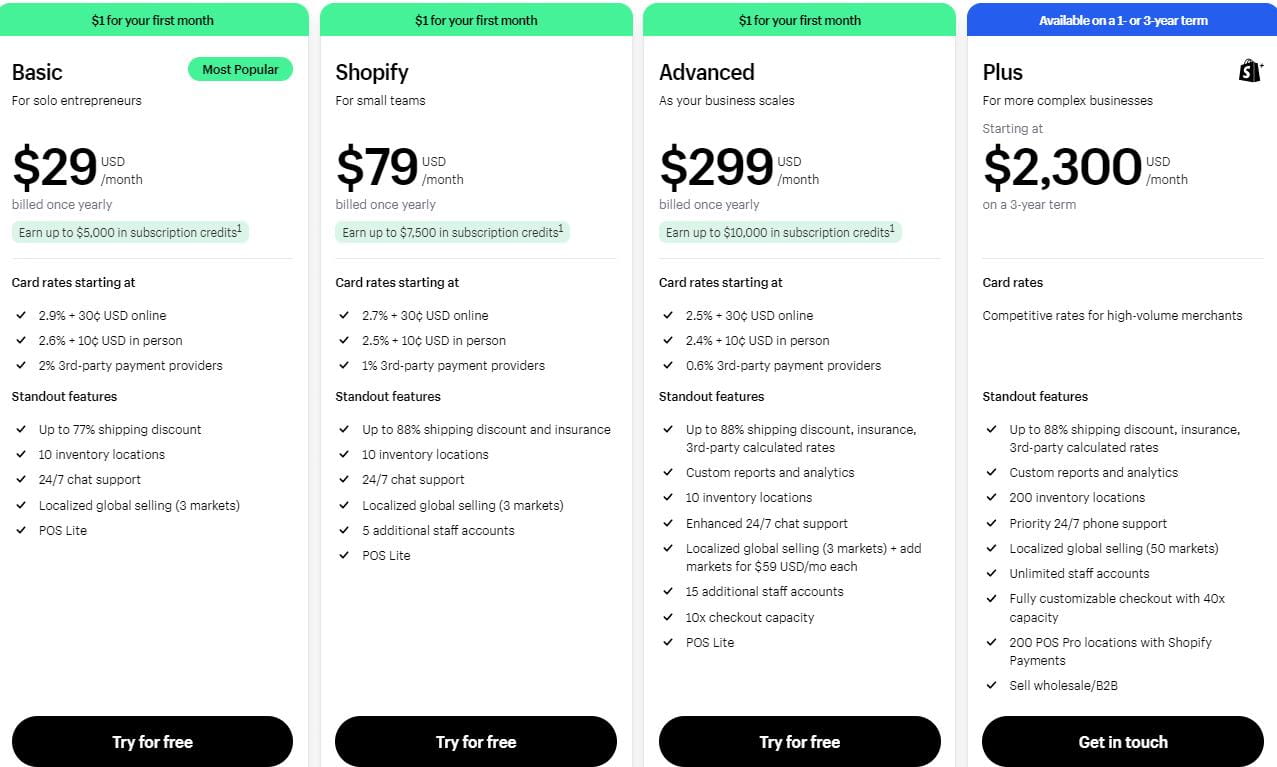The width and height of the screenshot is (1277, 767).
Task: Click checkmark beside 0.6% 3rd-party payment providers
Action: pyautogui.click(x=668, y=365)
